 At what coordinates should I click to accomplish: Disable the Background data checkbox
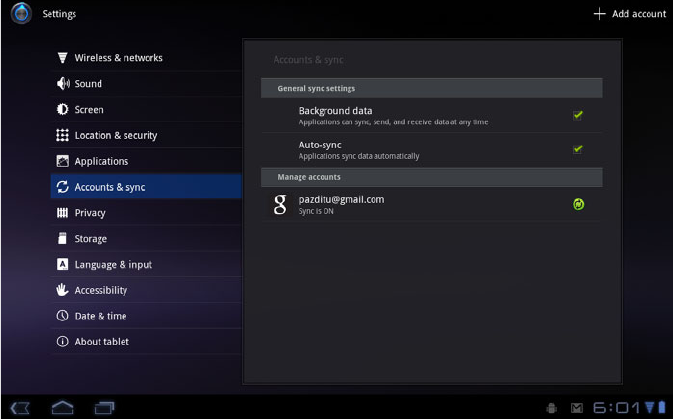pyautogui.click(x=578, y=115)
